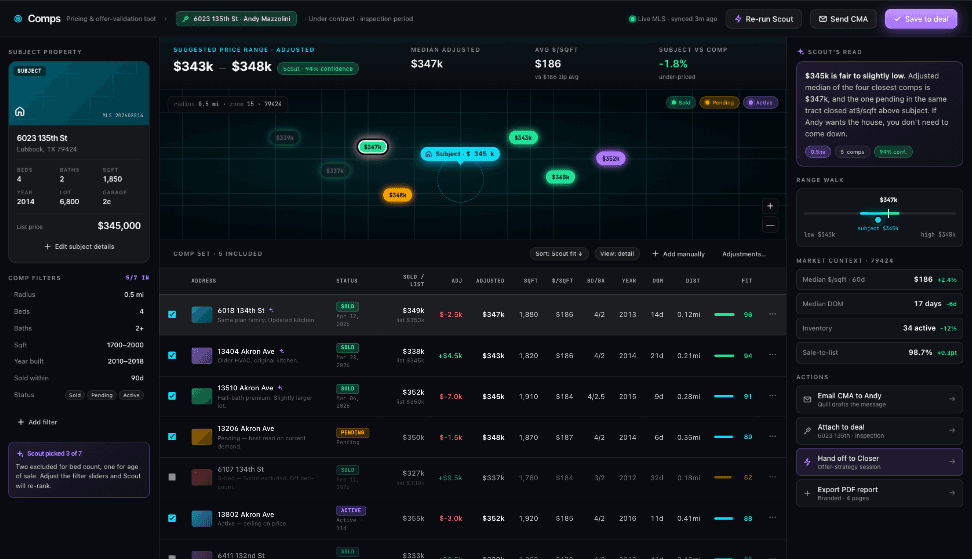This screenshot has height=559, width=972.
Task: Open the Sort: Scout fit dropdown
Action: [x=559, y=253]
